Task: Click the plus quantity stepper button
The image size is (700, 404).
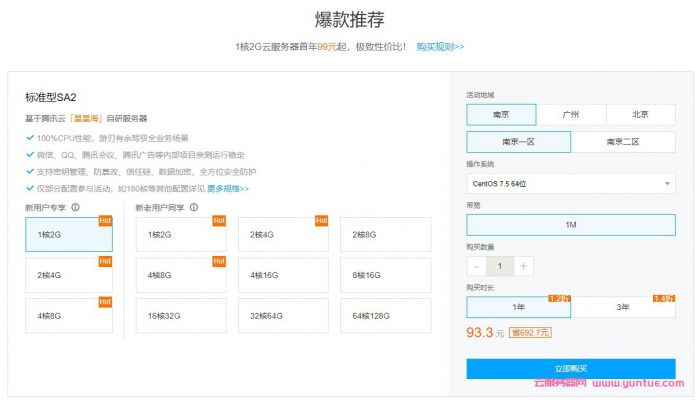Action: coord(524,266)
